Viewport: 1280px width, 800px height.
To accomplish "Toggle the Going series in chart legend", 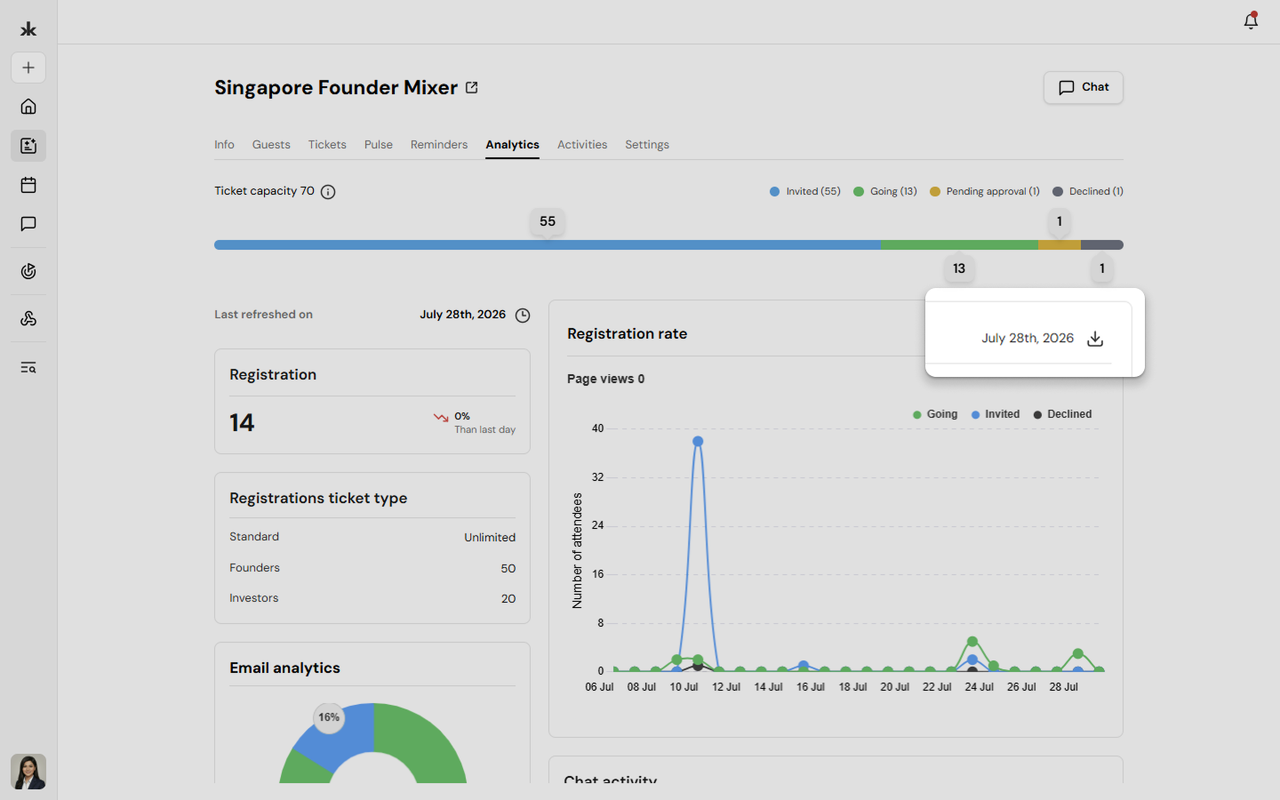I will tap(935, 414).
